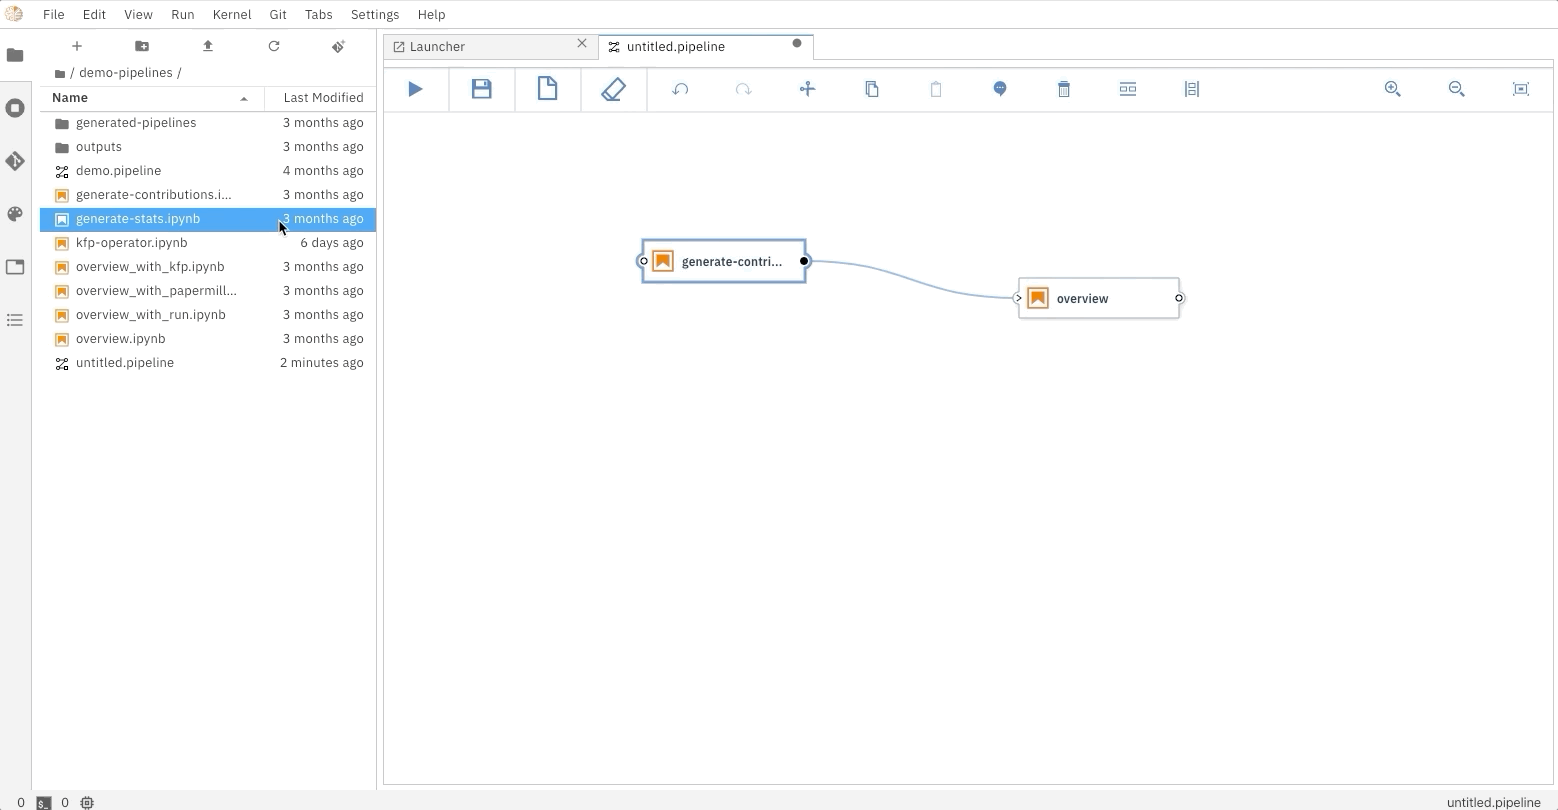Select overview.ipynb in the file list

tap(208, 339)
